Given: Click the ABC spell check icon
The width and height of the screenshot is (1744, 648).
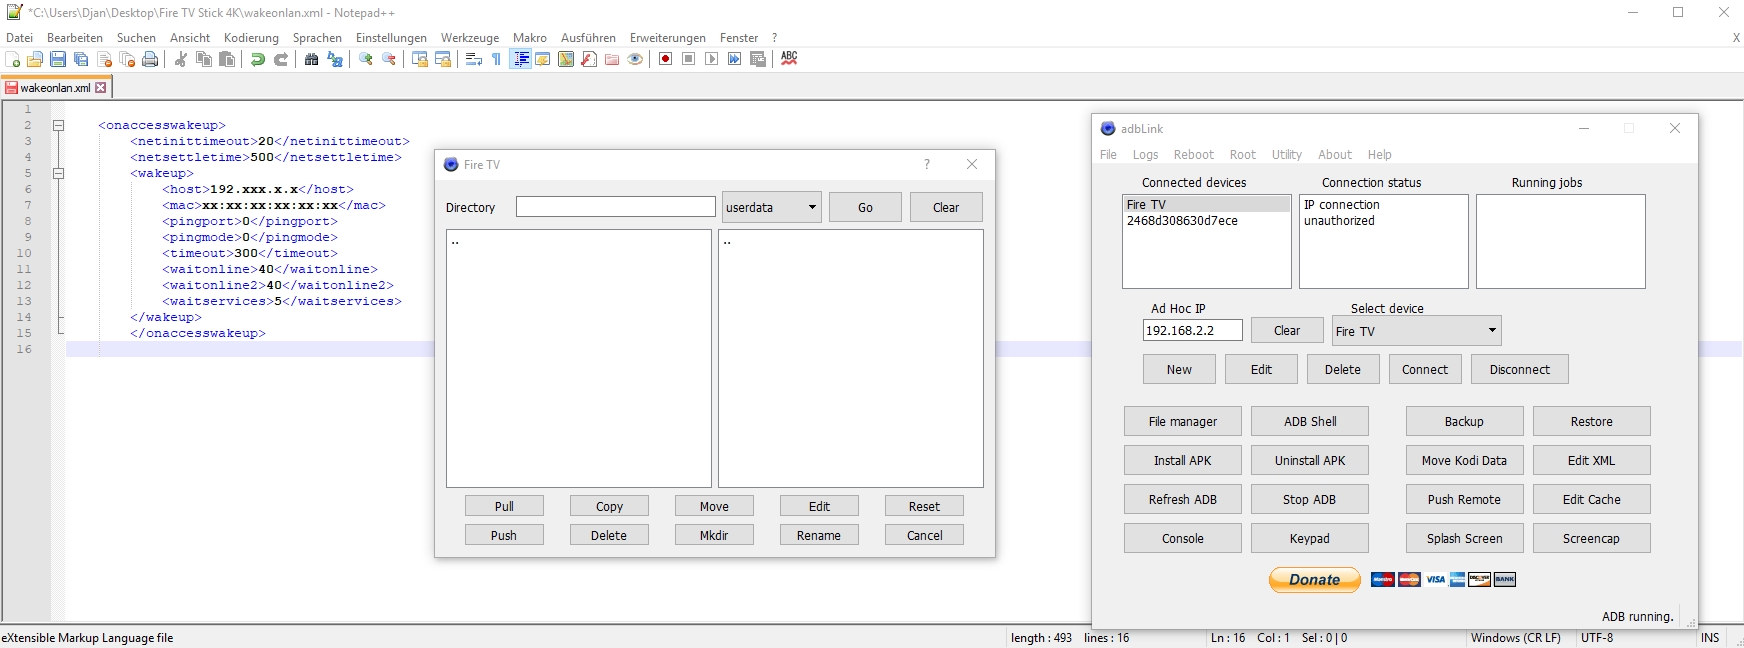Looking at the screenshot, I should tap(789, 59).
